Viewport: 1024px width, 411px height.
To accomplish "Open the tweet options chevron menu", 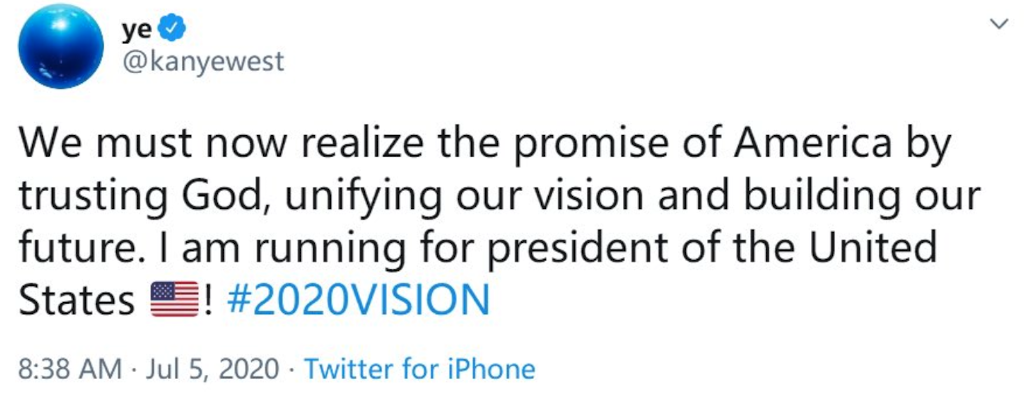I will [997, 24].
